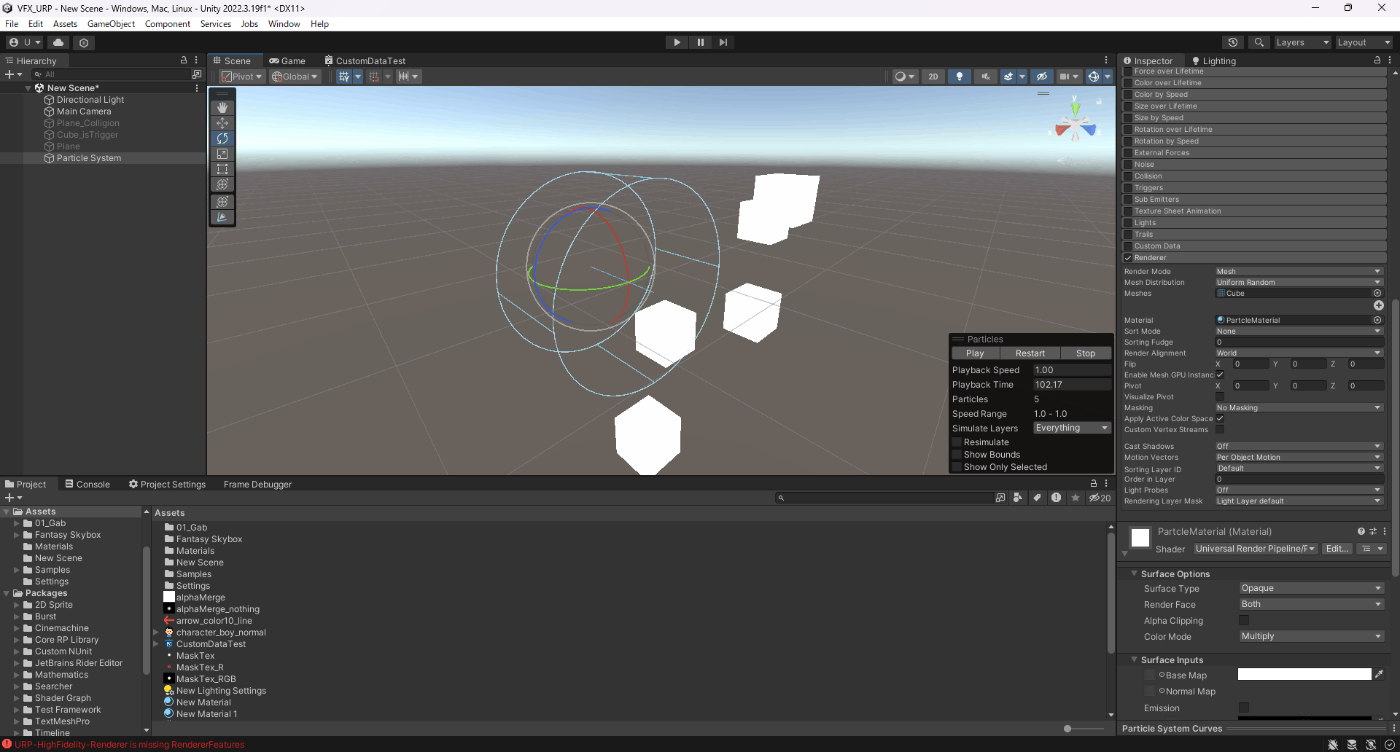Viewport: 1400px width, 752px height.
Task: Toggle scene lighting bulb icon
Action: [959, 76]
